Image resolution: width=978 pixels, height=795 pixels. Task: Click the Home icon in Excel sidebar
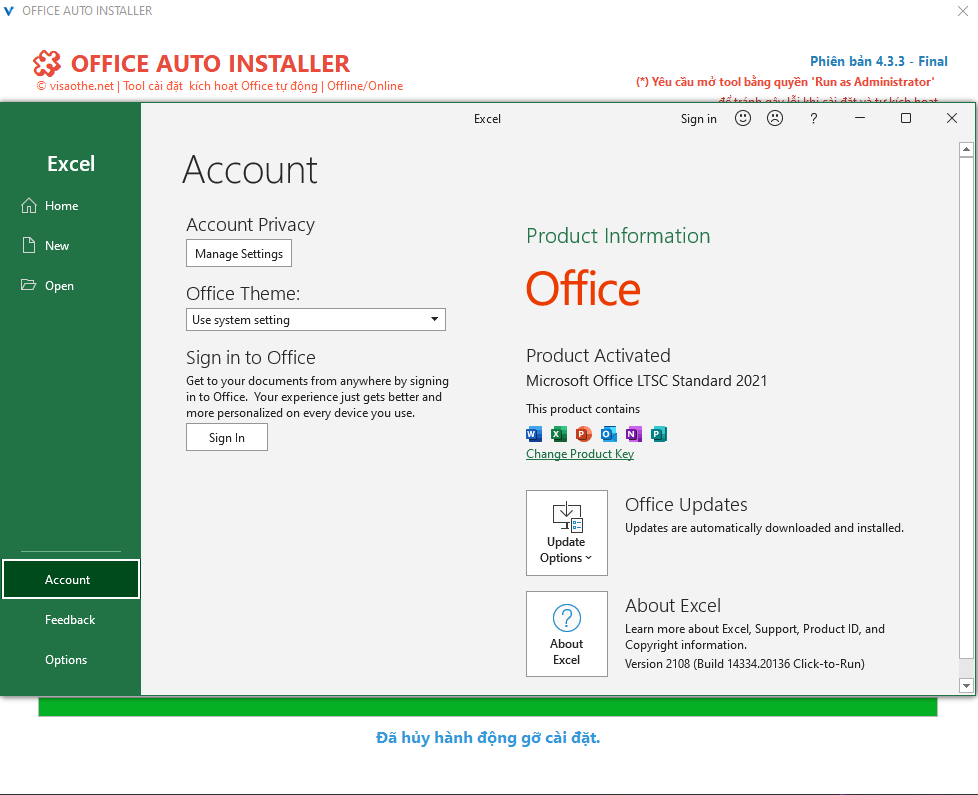tap(29, 206)
